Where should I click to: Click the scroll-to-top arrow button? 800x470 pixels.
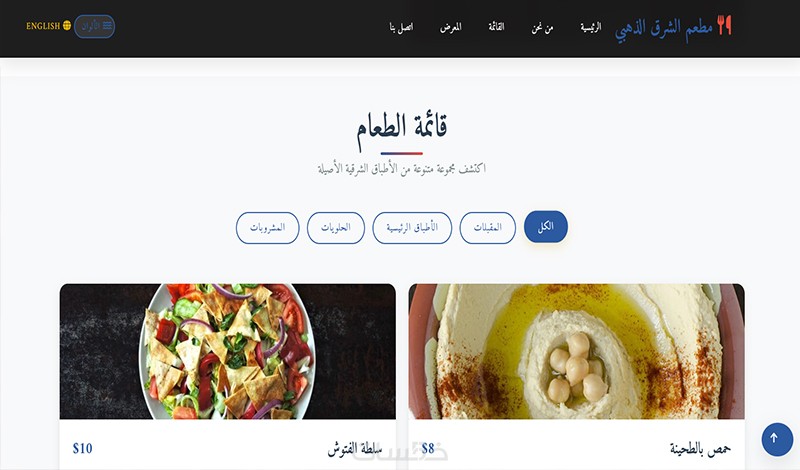click(x=777, y=438)
